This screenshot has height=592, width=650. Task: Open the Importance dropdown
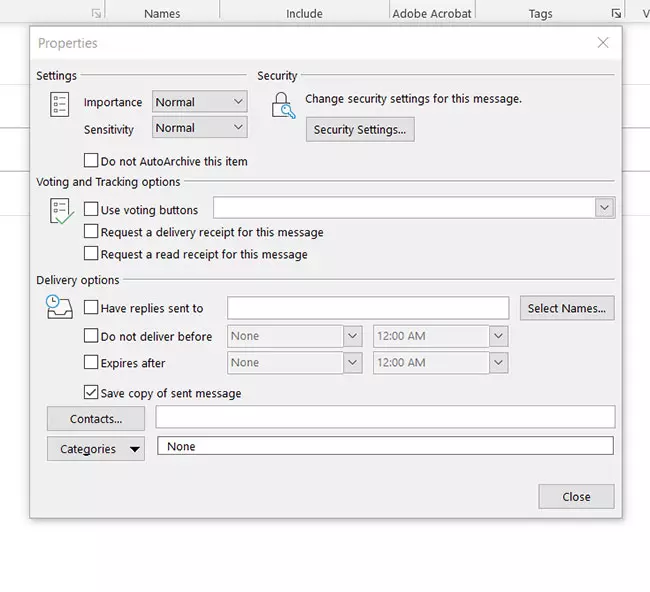(x=199, y=102)
